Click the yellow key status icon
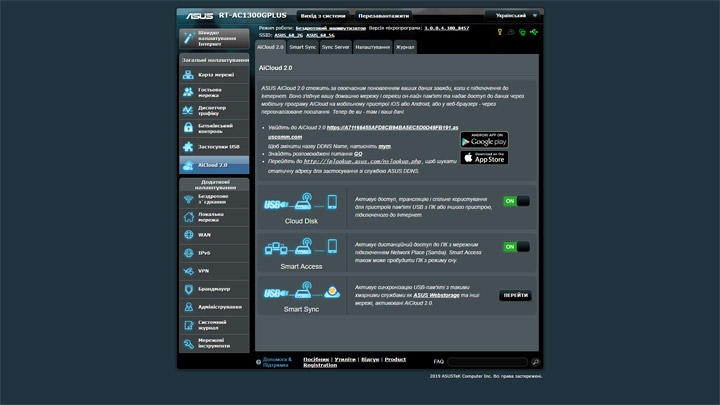The image size is (720, 405). click(500, 32)
